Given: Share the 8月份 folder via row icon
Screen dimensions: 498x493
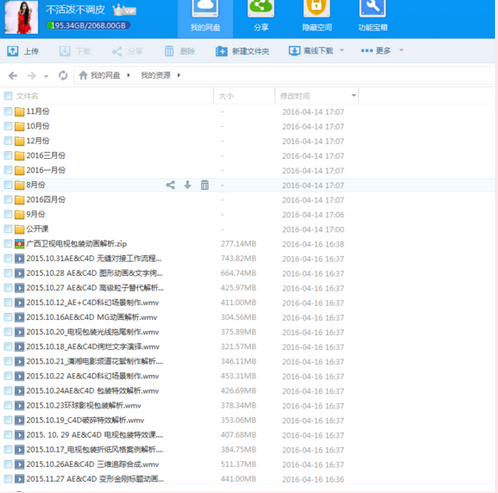Looking at the screenshot, I should tap(170, 185).
